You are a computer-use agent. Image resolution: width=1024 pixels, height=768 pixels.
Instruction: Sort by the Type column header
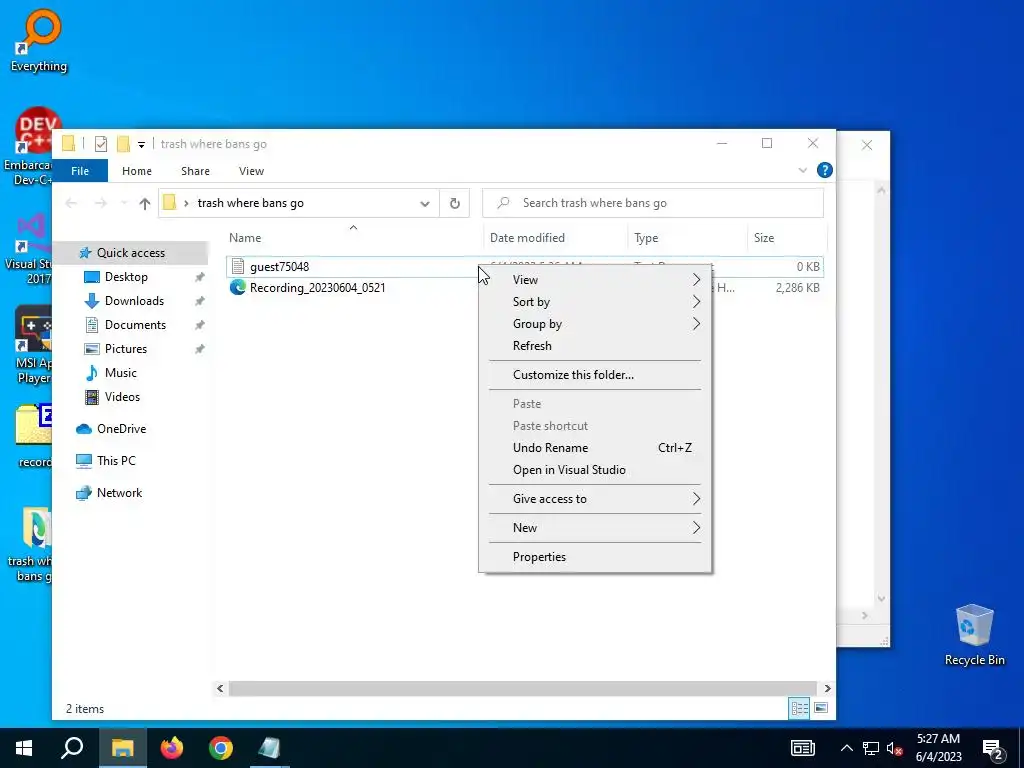tap(687, 238)
